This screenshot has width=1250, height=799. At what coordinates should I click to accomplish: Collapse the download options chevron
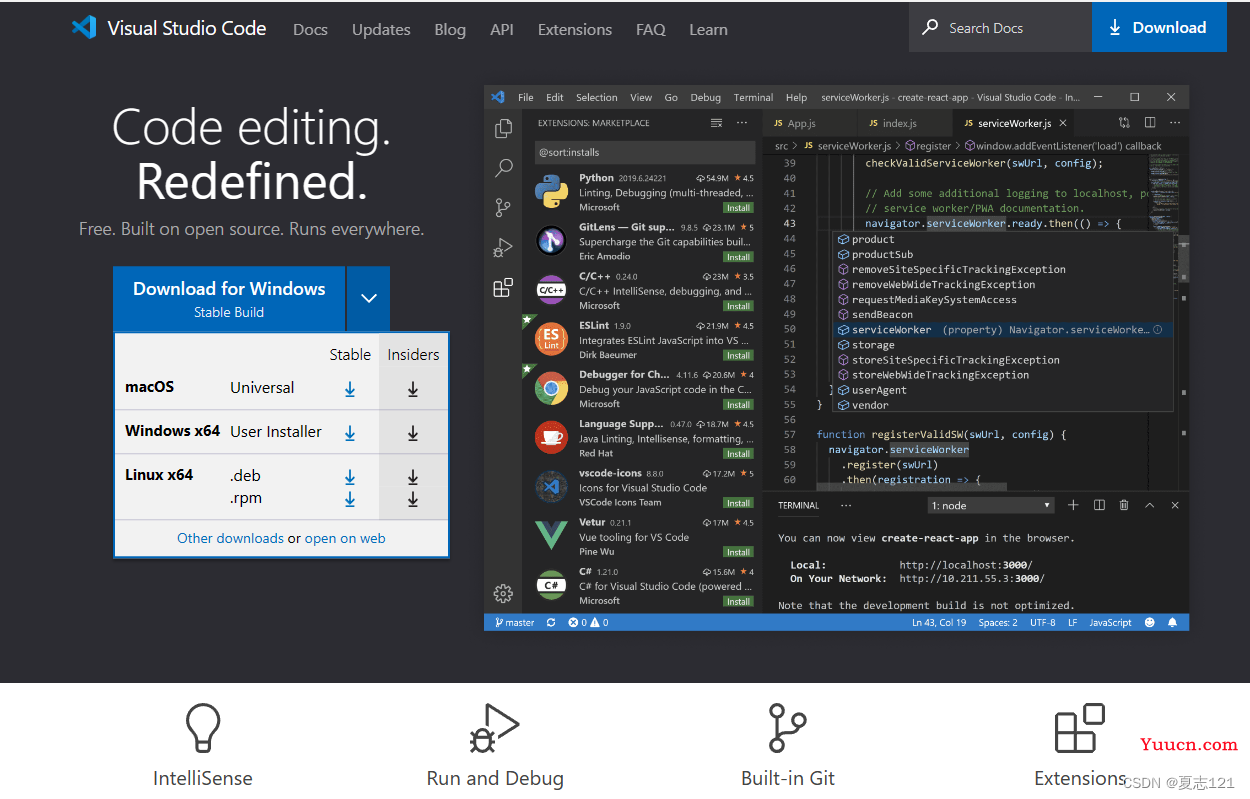pyautogui.click(x=369, y=298)
